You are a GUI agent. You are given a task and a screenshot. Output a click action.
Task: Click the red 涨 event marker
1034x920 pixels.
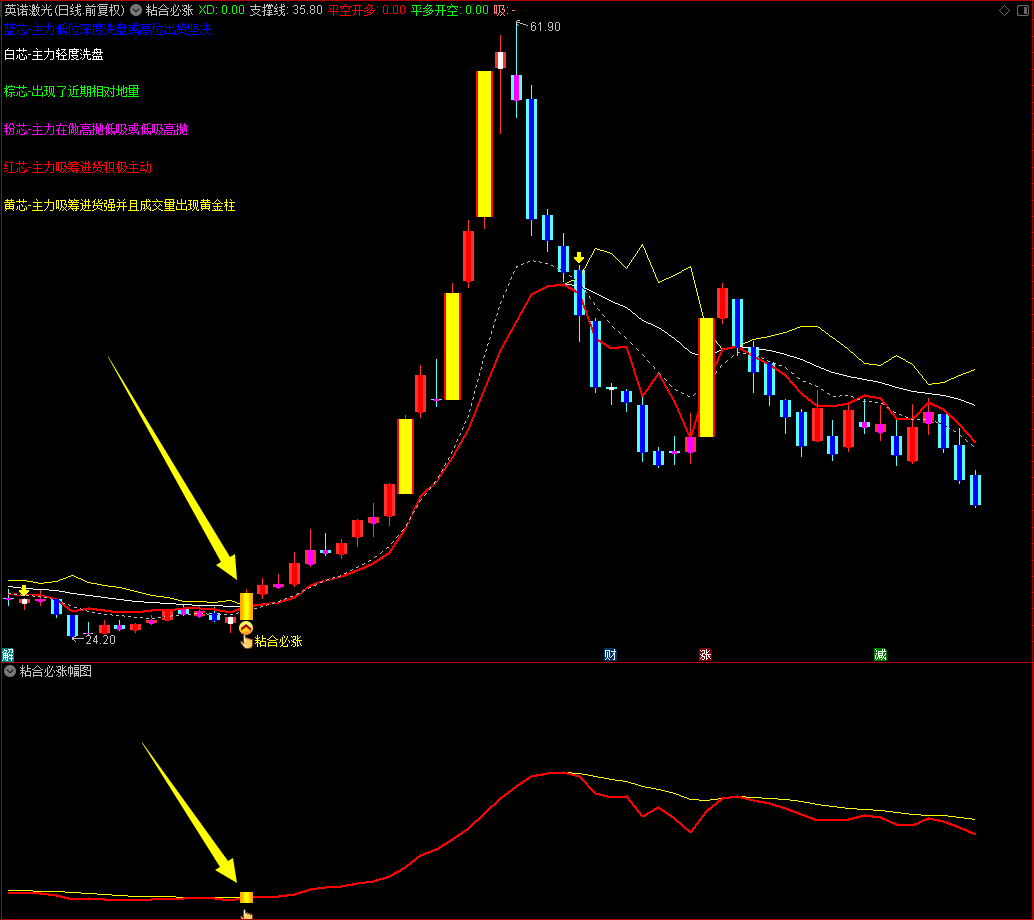click(x=705, y=654)
